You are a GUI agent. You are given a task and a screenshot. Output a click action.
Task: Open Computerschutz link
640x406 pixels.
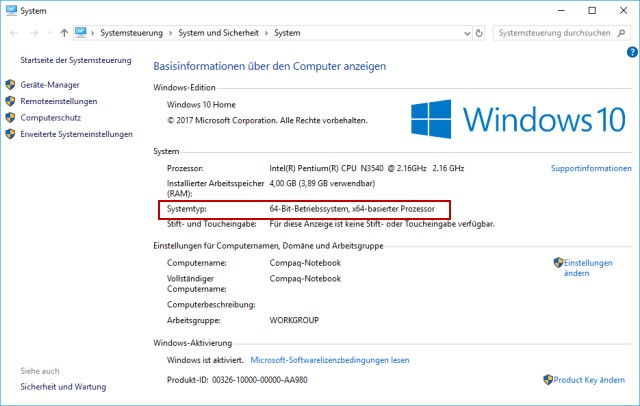coord(51,118)
